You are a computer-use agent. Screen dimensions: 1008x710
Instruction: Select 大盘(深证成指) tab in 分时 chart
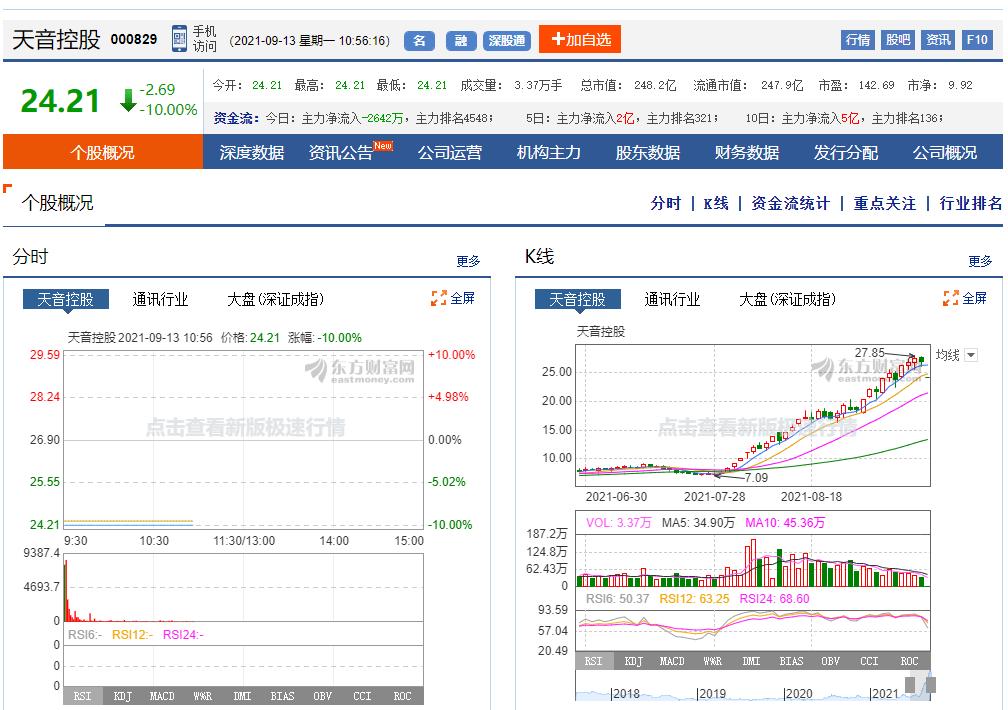click(275, 299)
